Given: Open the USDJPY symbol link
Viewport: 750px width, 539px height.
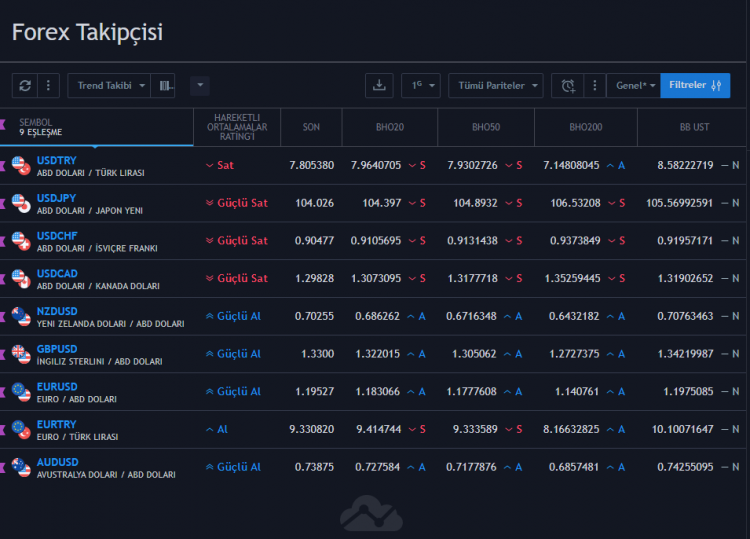Looking at the screenshot, I should (56, 198).
